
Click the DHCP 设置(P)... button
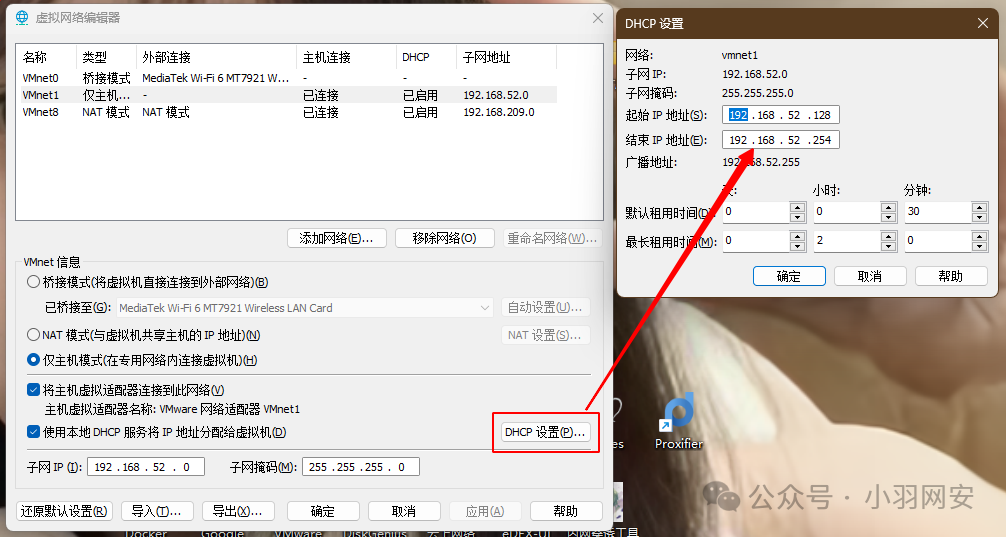click(545, 432)
